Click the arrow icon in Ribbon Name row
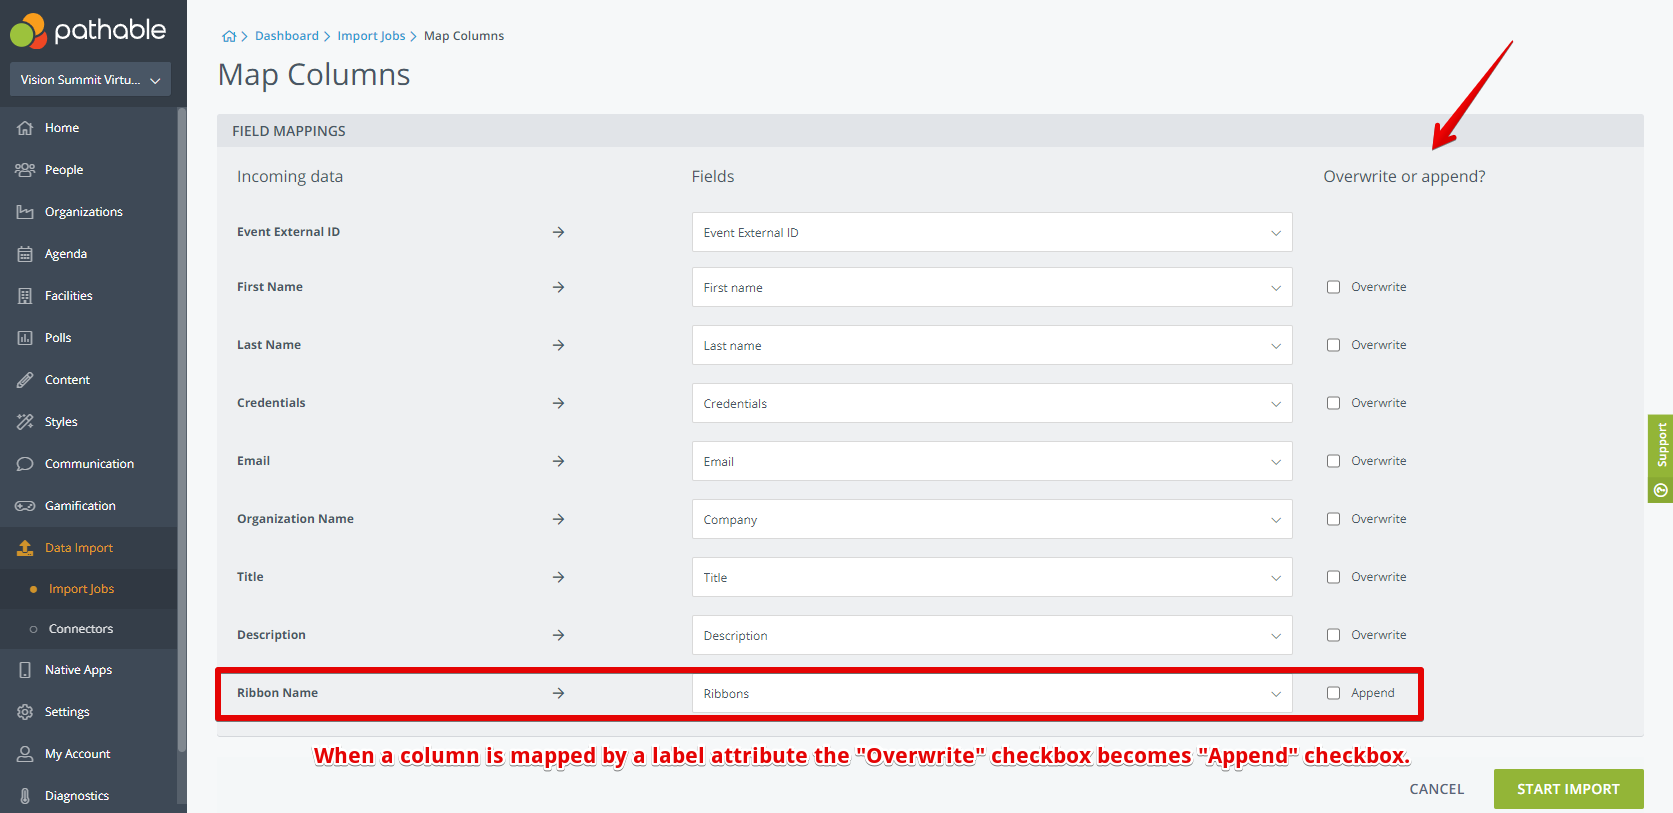Screen dimensions: 1673x813 point(559,693)
